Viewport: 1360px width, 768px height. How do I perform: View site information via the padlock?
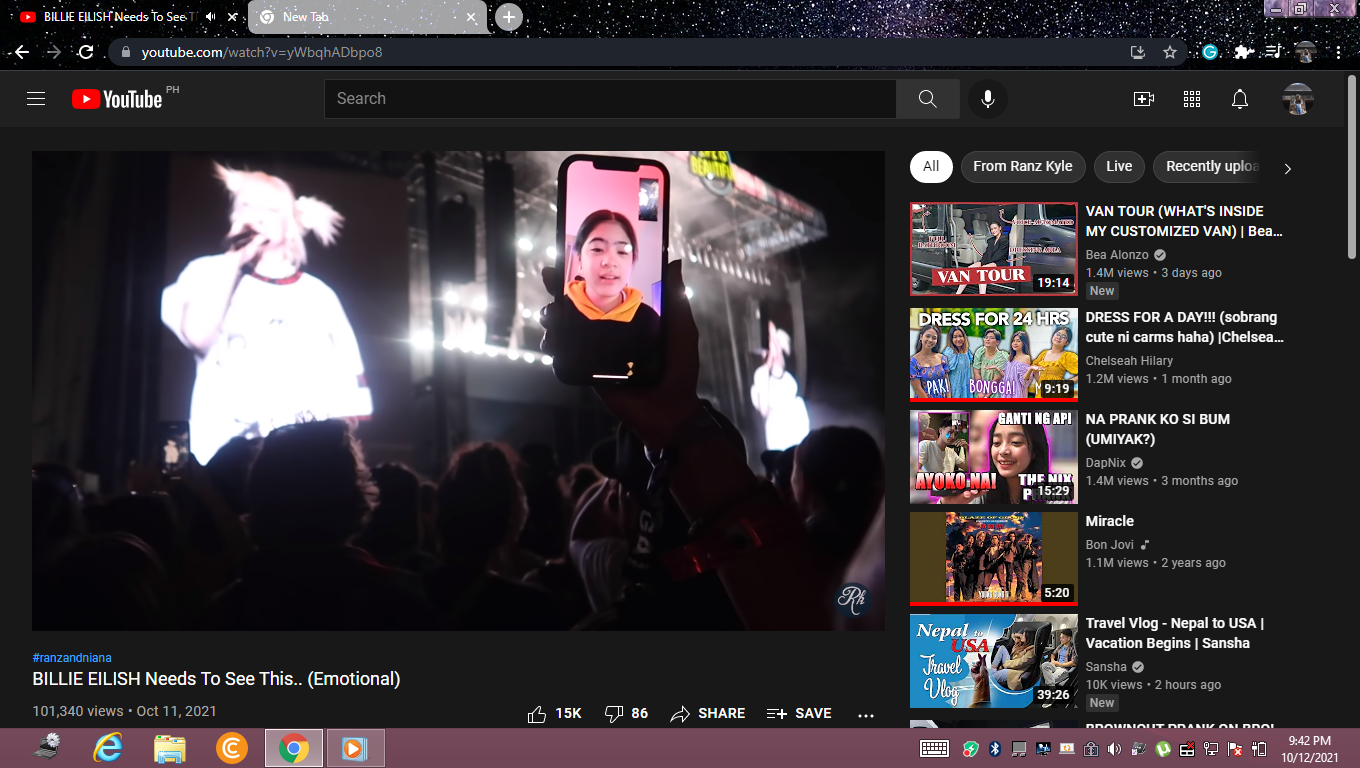(x=125, y=52)
